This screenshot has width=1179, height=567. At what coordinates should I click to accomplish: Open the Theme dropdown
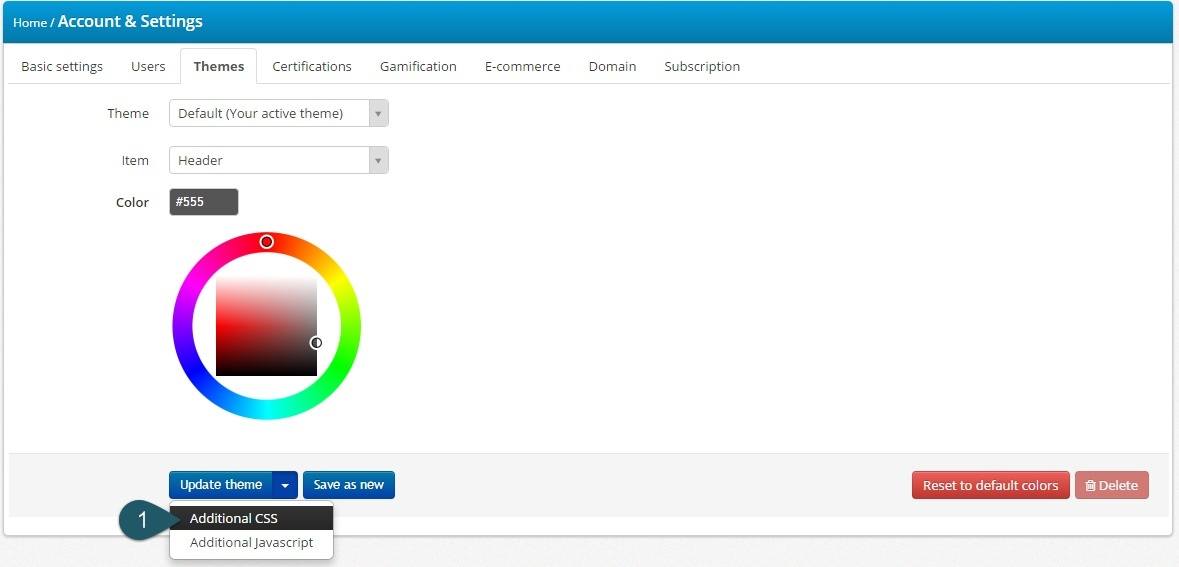[x=279, y=114]
